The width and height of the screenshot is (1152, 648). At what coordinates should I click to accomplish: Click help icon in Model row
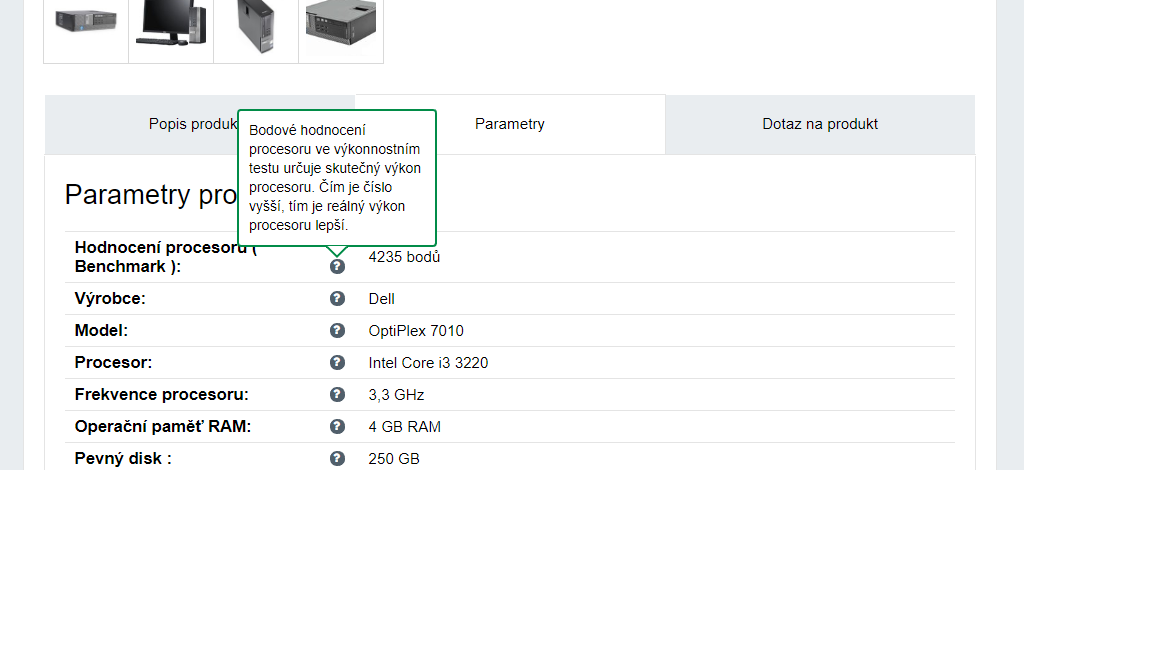337,331
